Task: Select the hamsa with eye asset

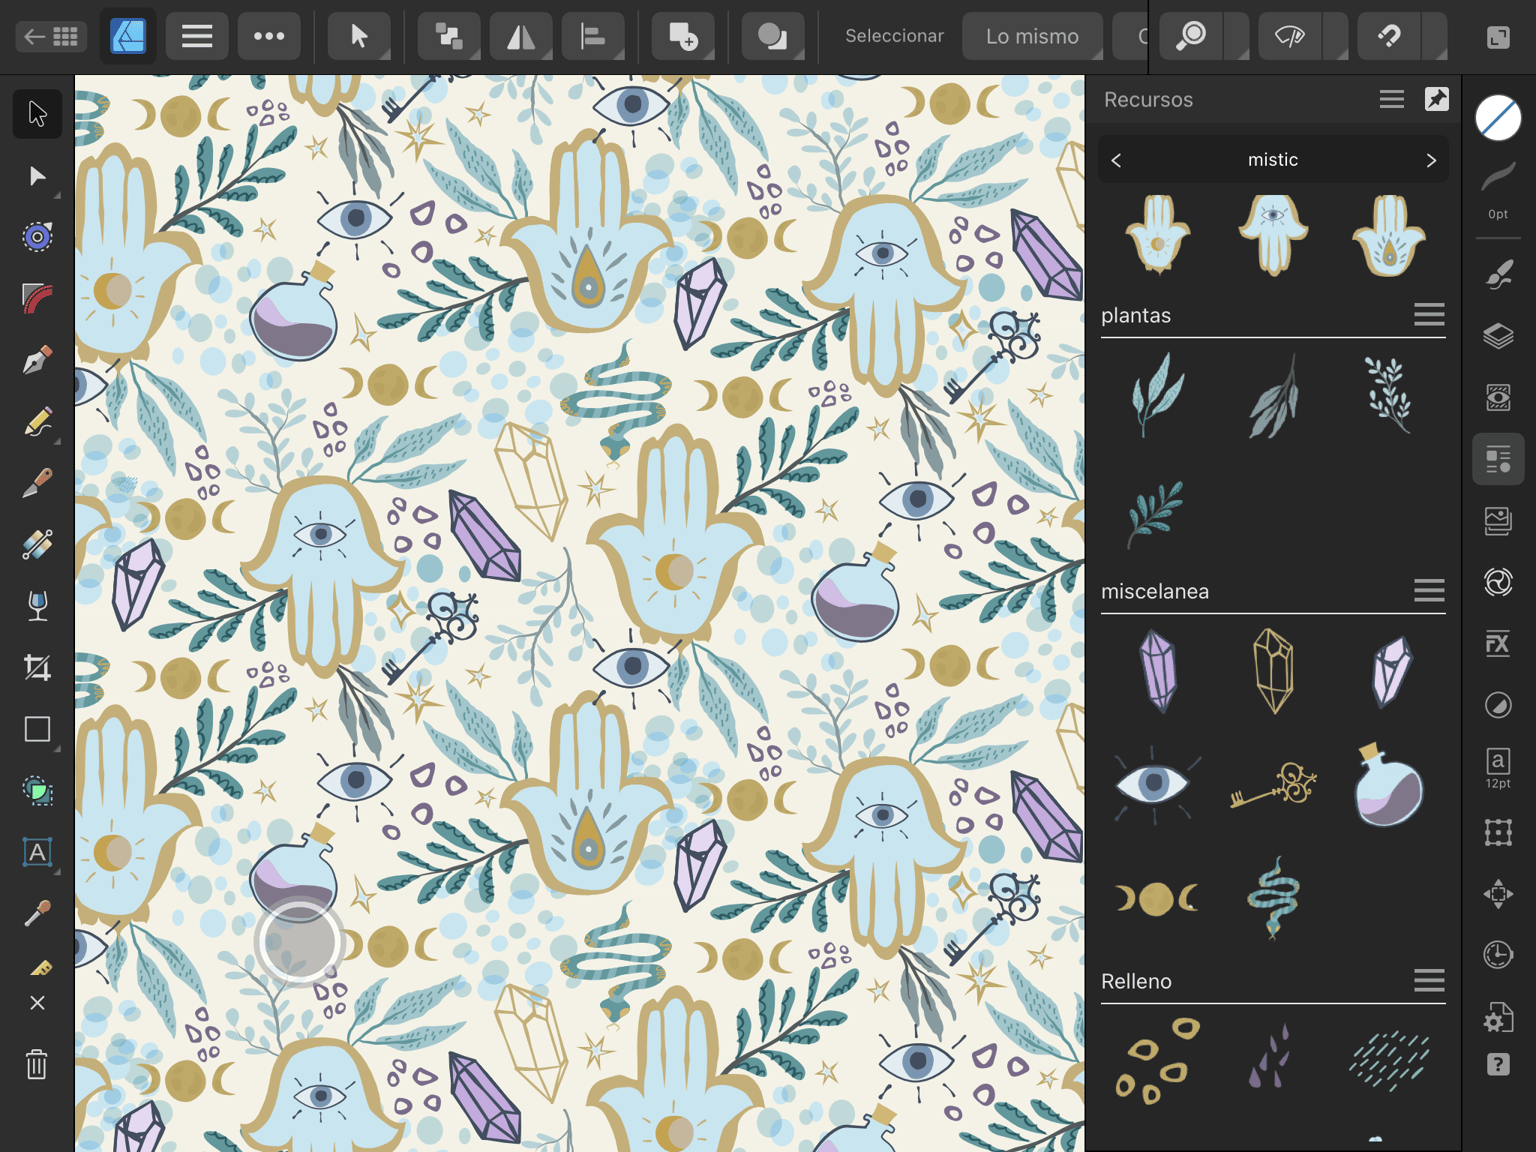Action: coord(1273,235)
